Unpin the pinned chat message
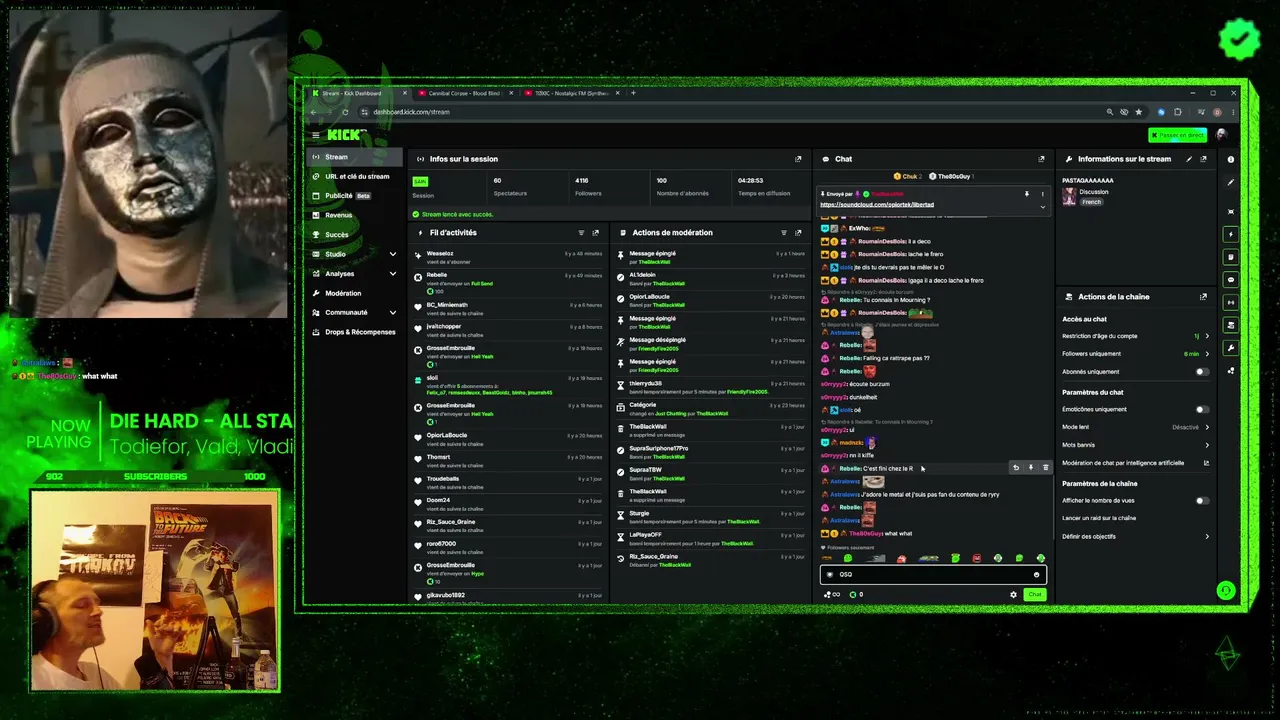 click(1026, 194)
